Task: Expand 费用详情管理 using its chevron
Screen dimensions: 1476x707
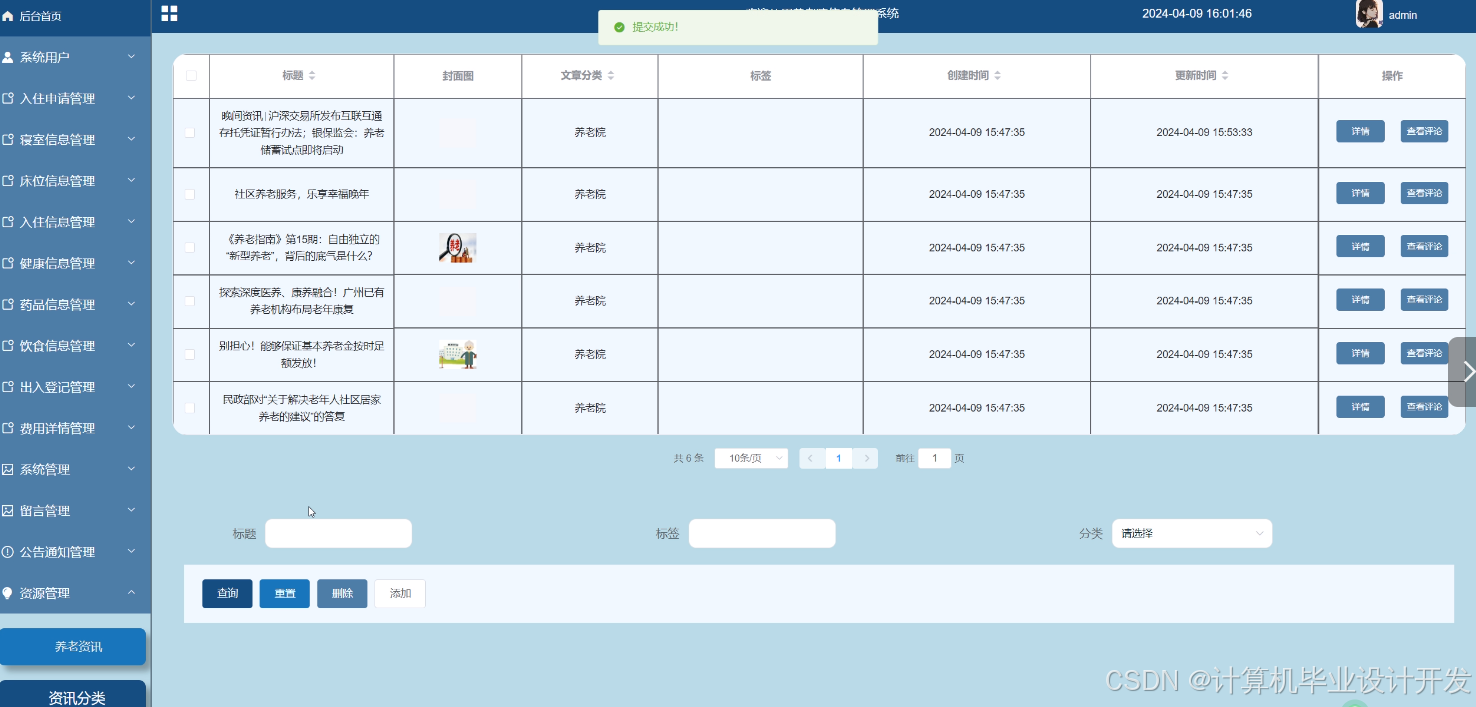Action: point(131,428)
